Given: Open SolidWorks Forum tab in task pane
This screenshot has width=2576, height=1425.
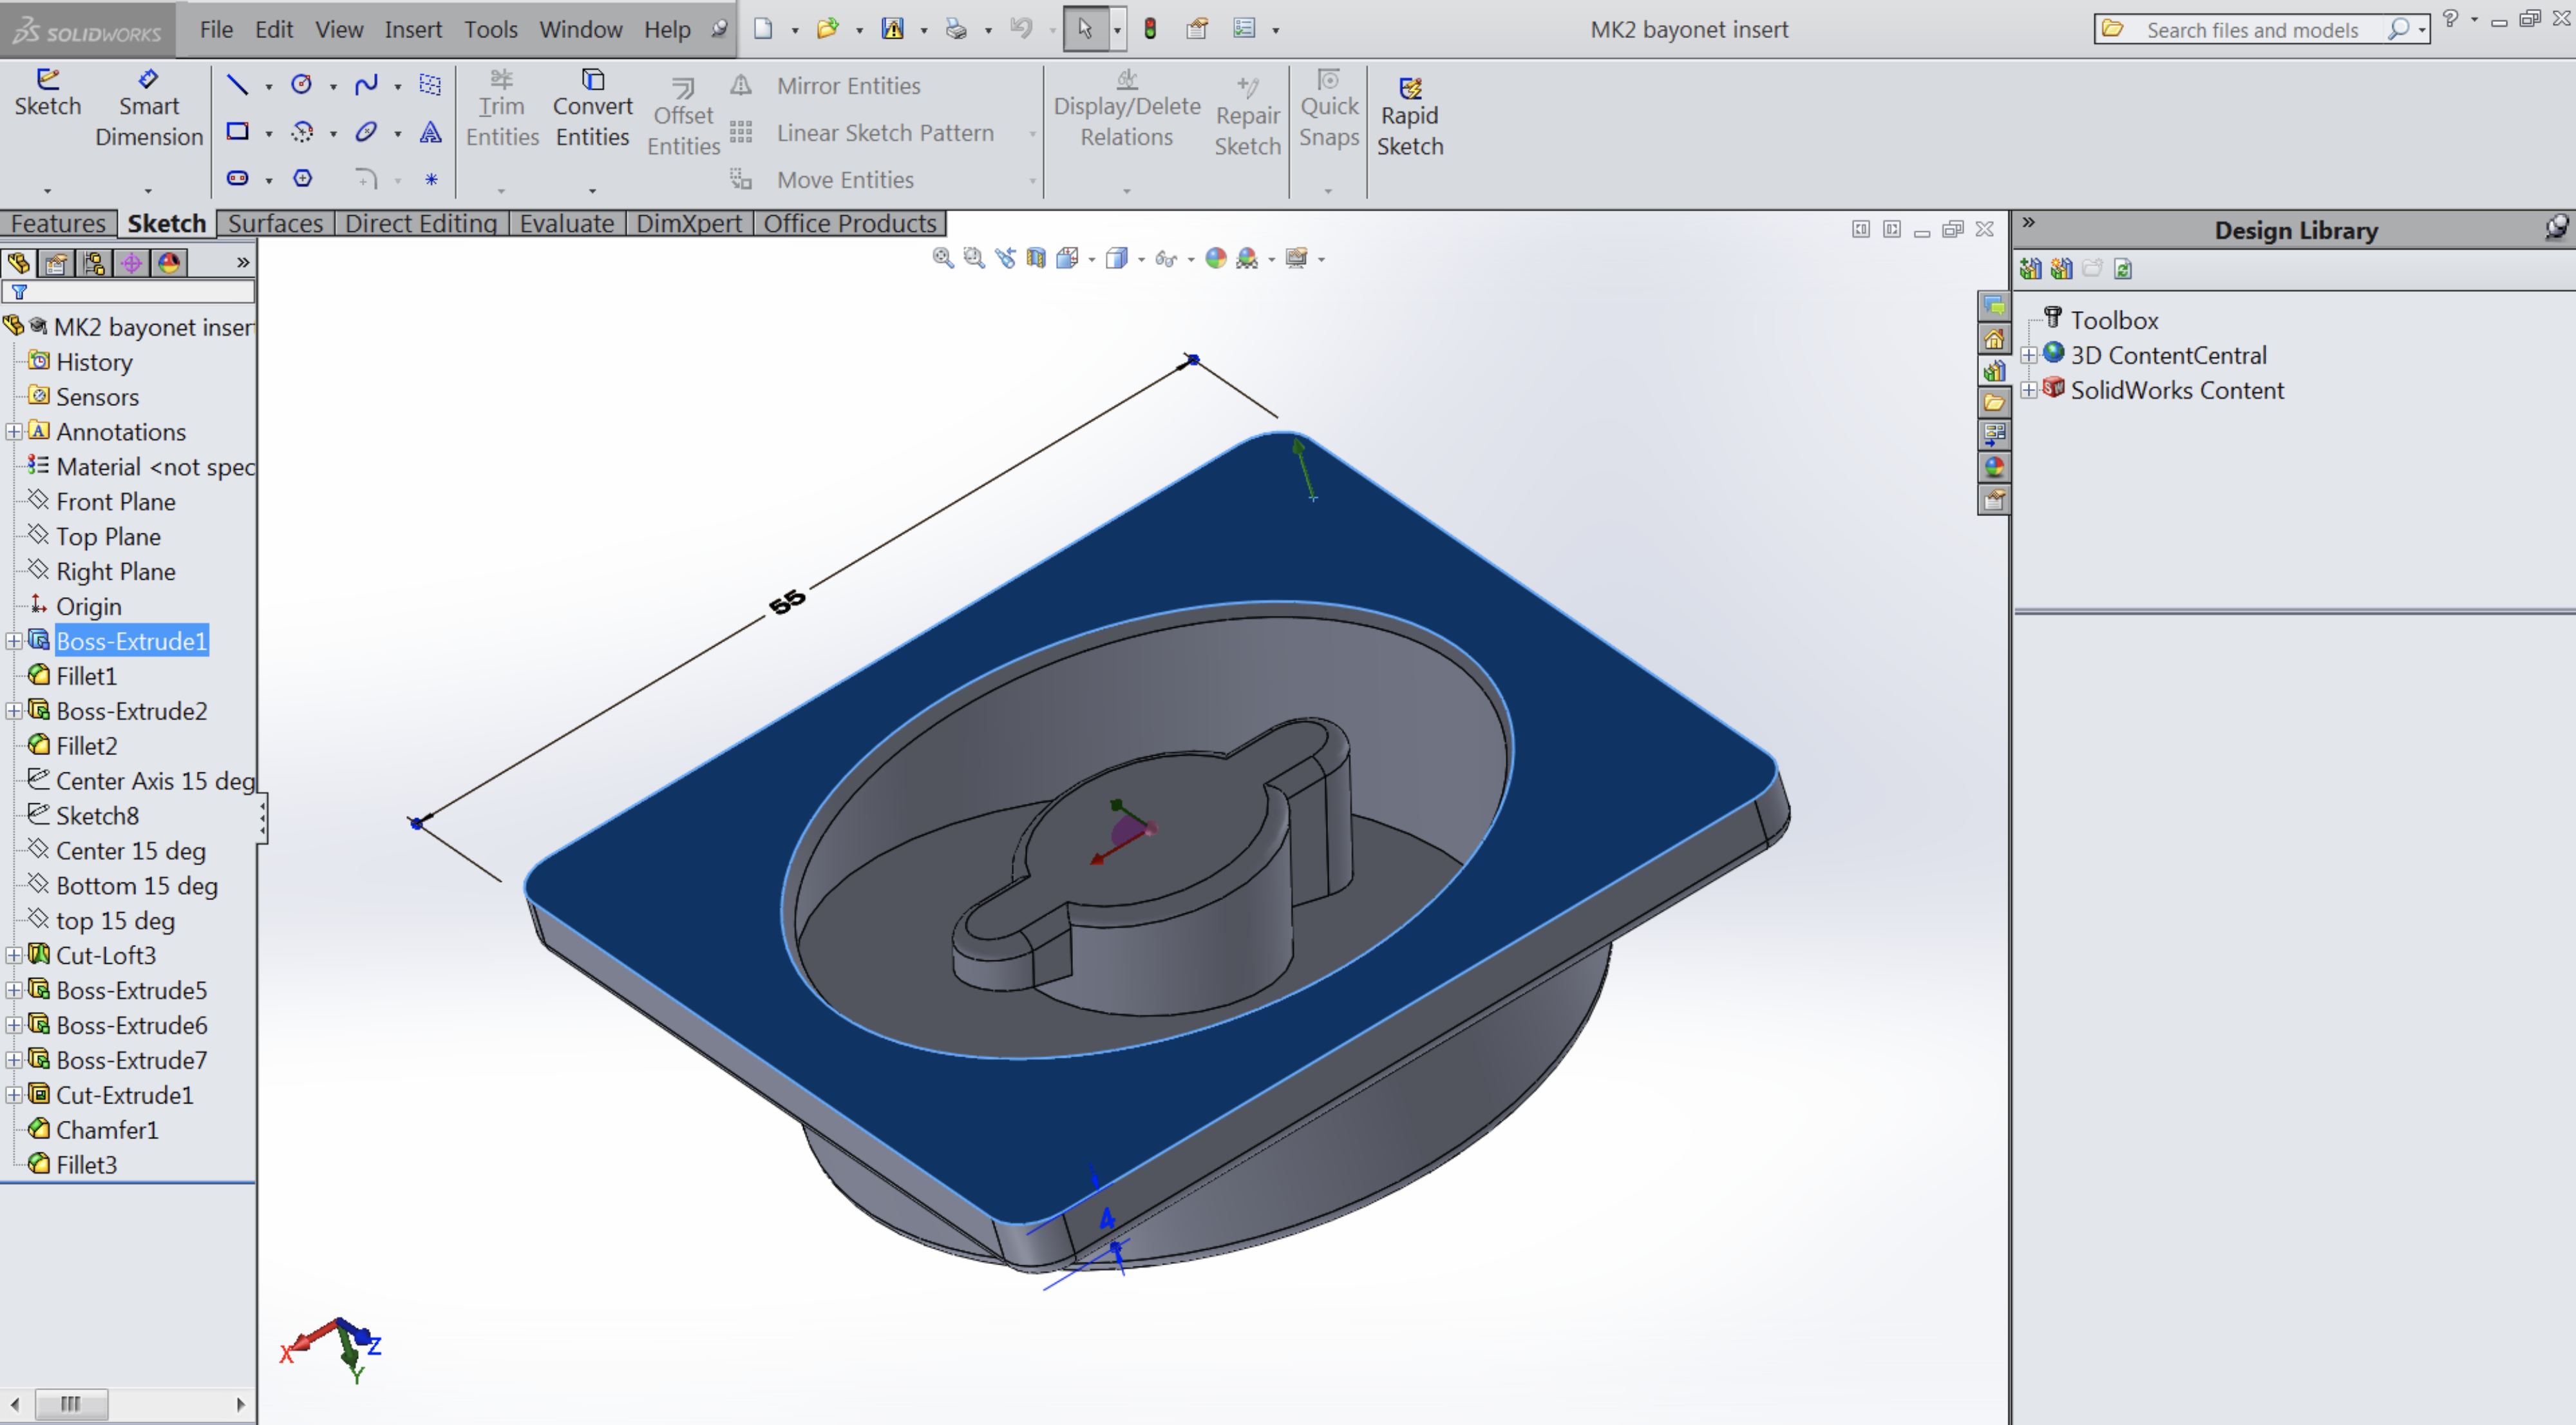Looking at the screenshot, I should point(1994,306).
